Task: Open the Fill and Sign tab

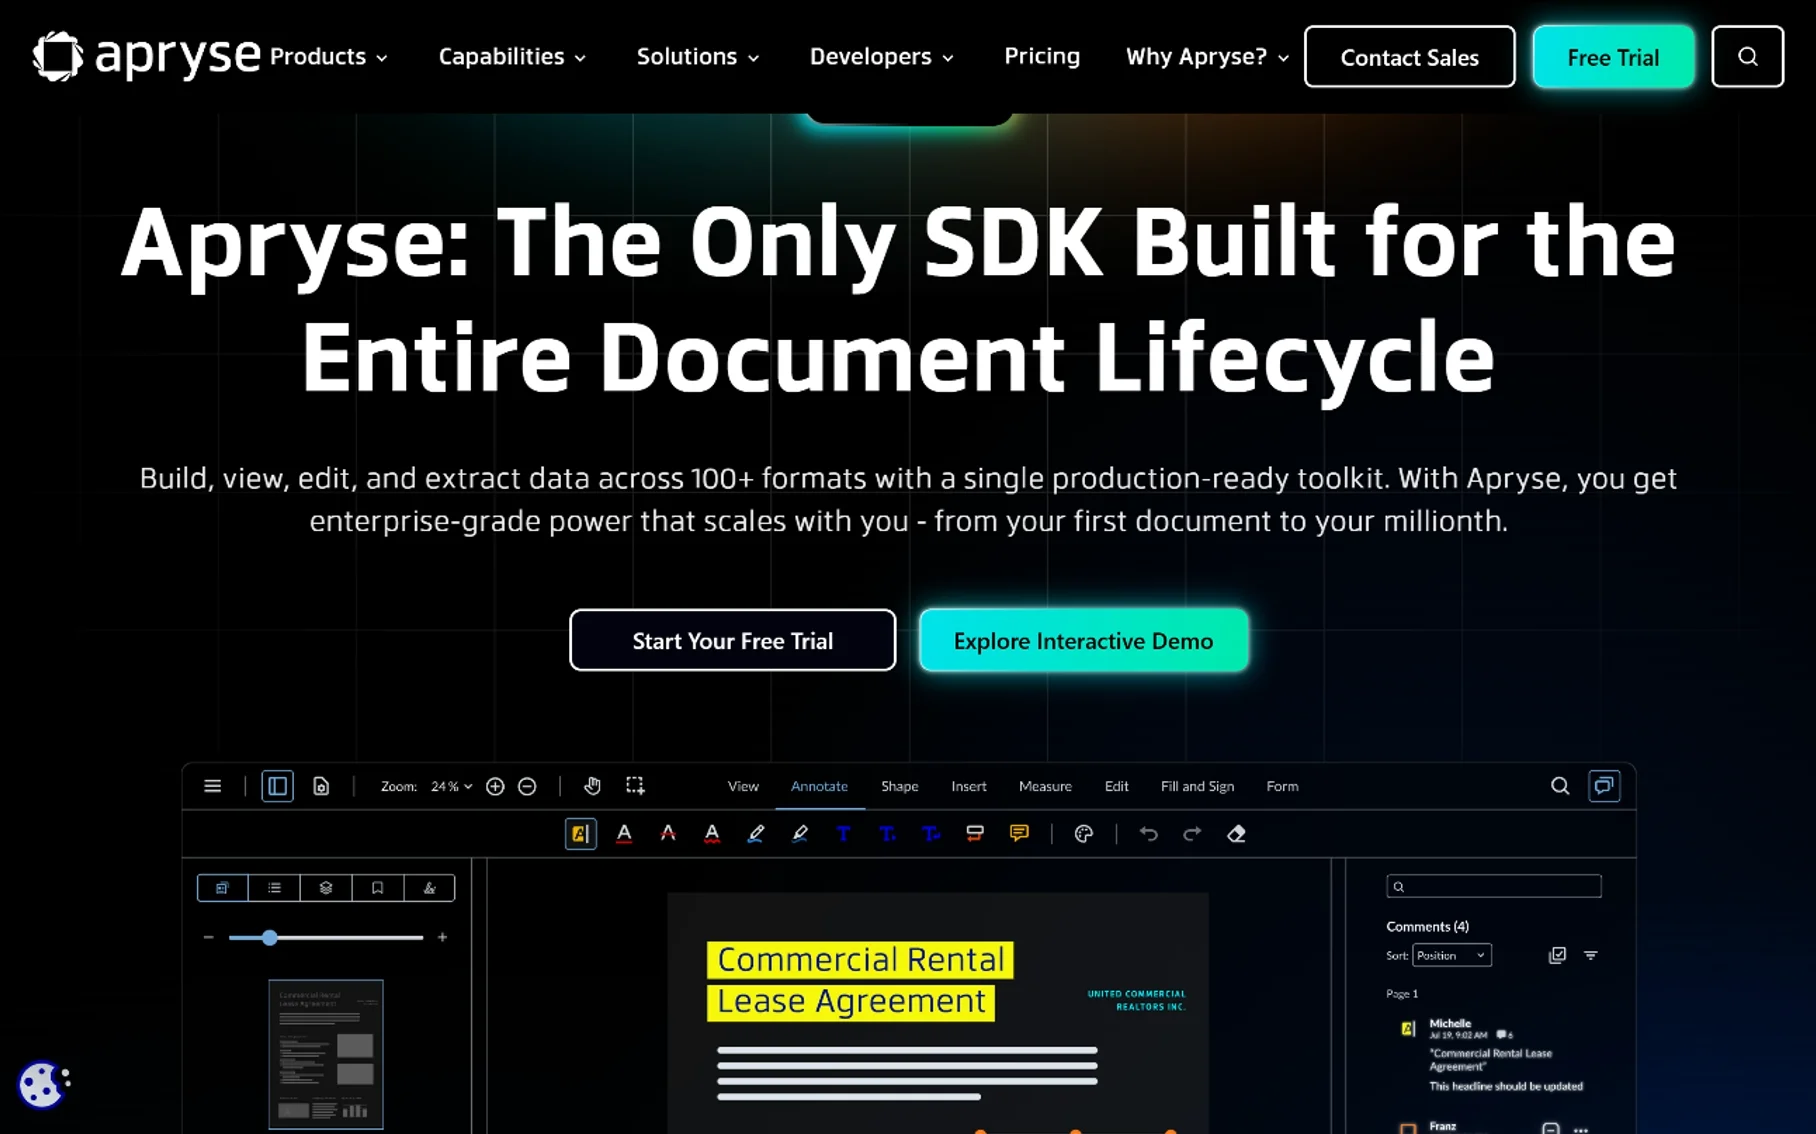Action: coord(1197,787)
